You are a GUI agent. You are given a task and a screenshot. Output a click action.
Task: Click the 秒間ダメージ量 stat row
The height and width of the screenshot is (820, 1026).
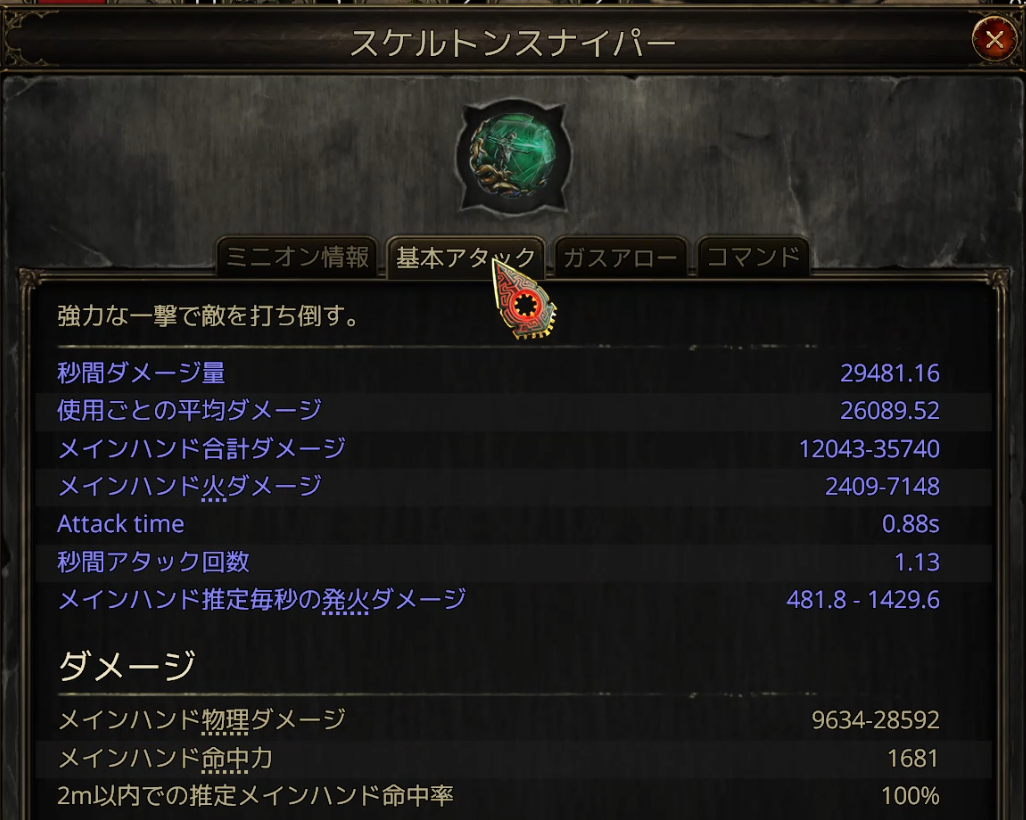point(513,373)
